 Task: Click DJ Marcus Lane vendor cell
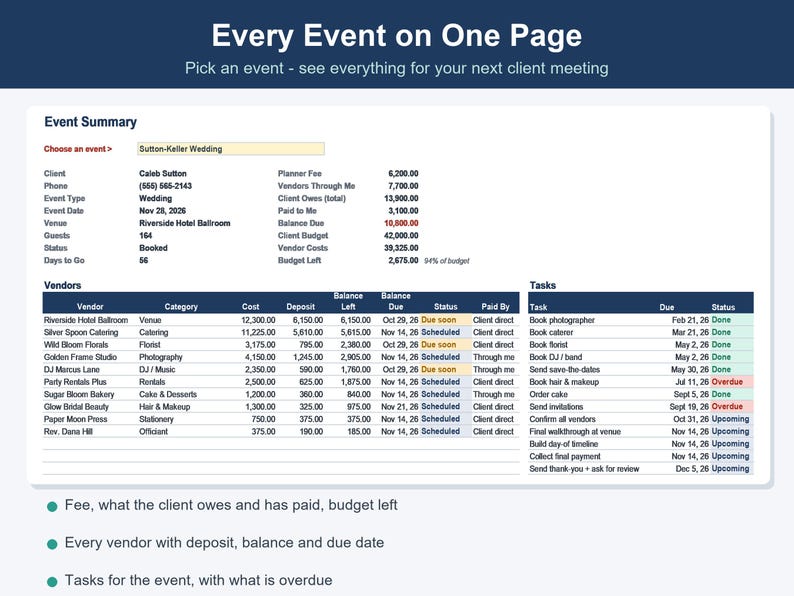tap(71, 370)
